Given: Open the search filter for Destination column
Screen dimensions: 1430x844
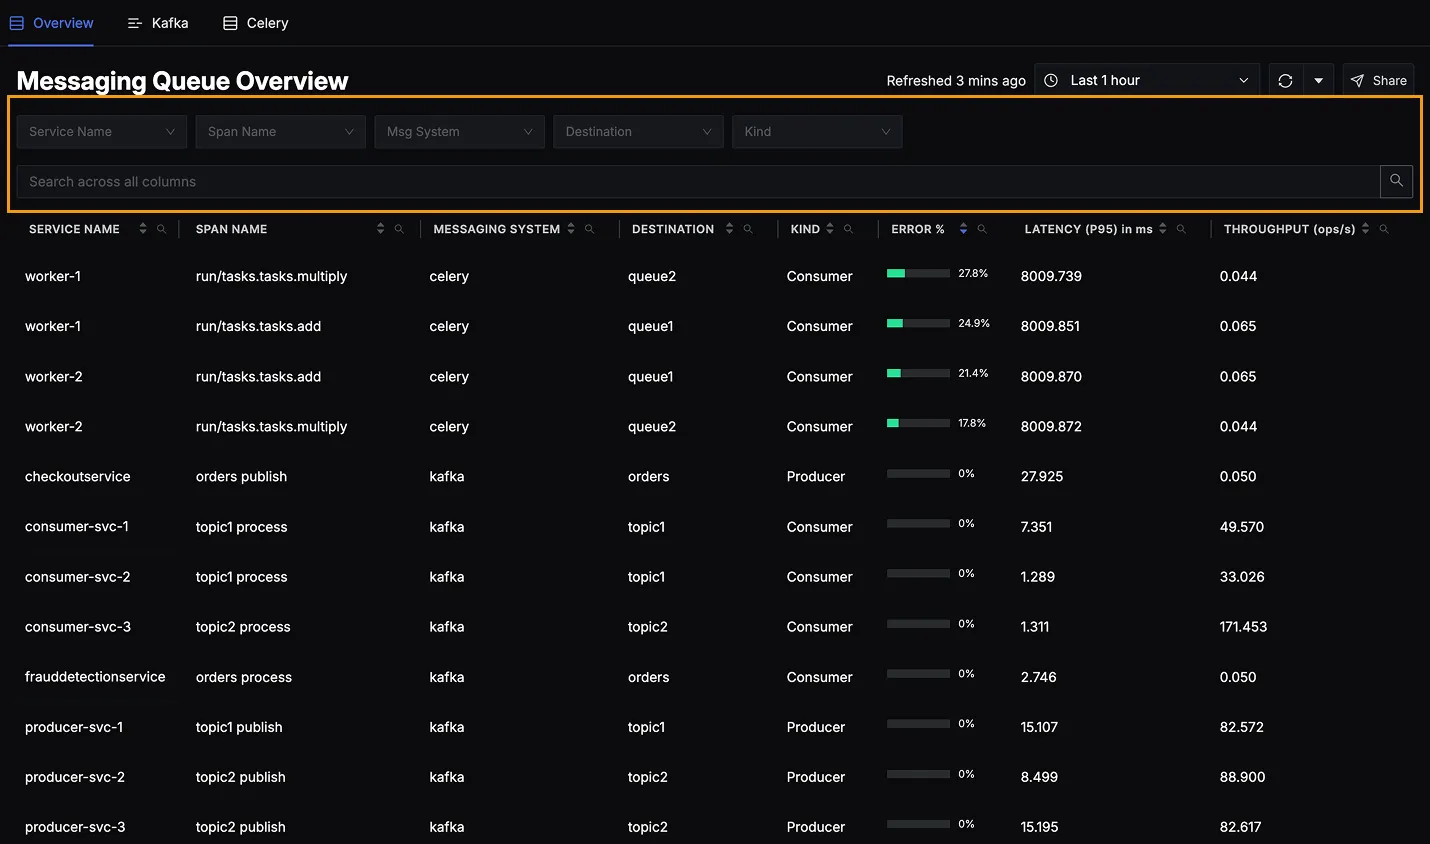Looking at the screenshot, I should pyautogui.click(x=748, y=229).
